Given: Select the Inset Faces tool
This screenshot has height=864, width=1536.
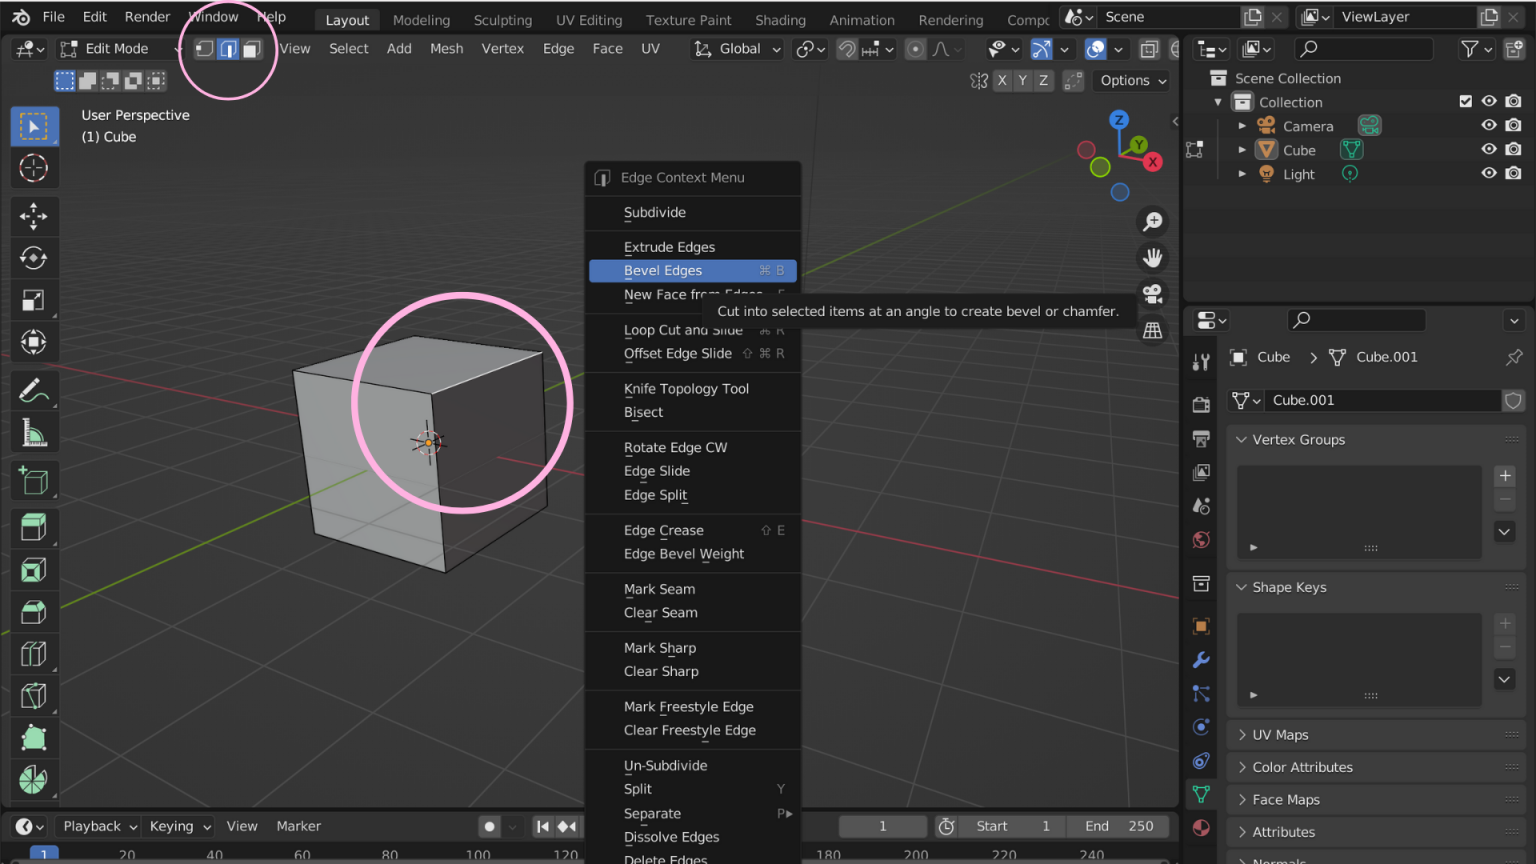Looking at the screenshot, I should [34, 569].
